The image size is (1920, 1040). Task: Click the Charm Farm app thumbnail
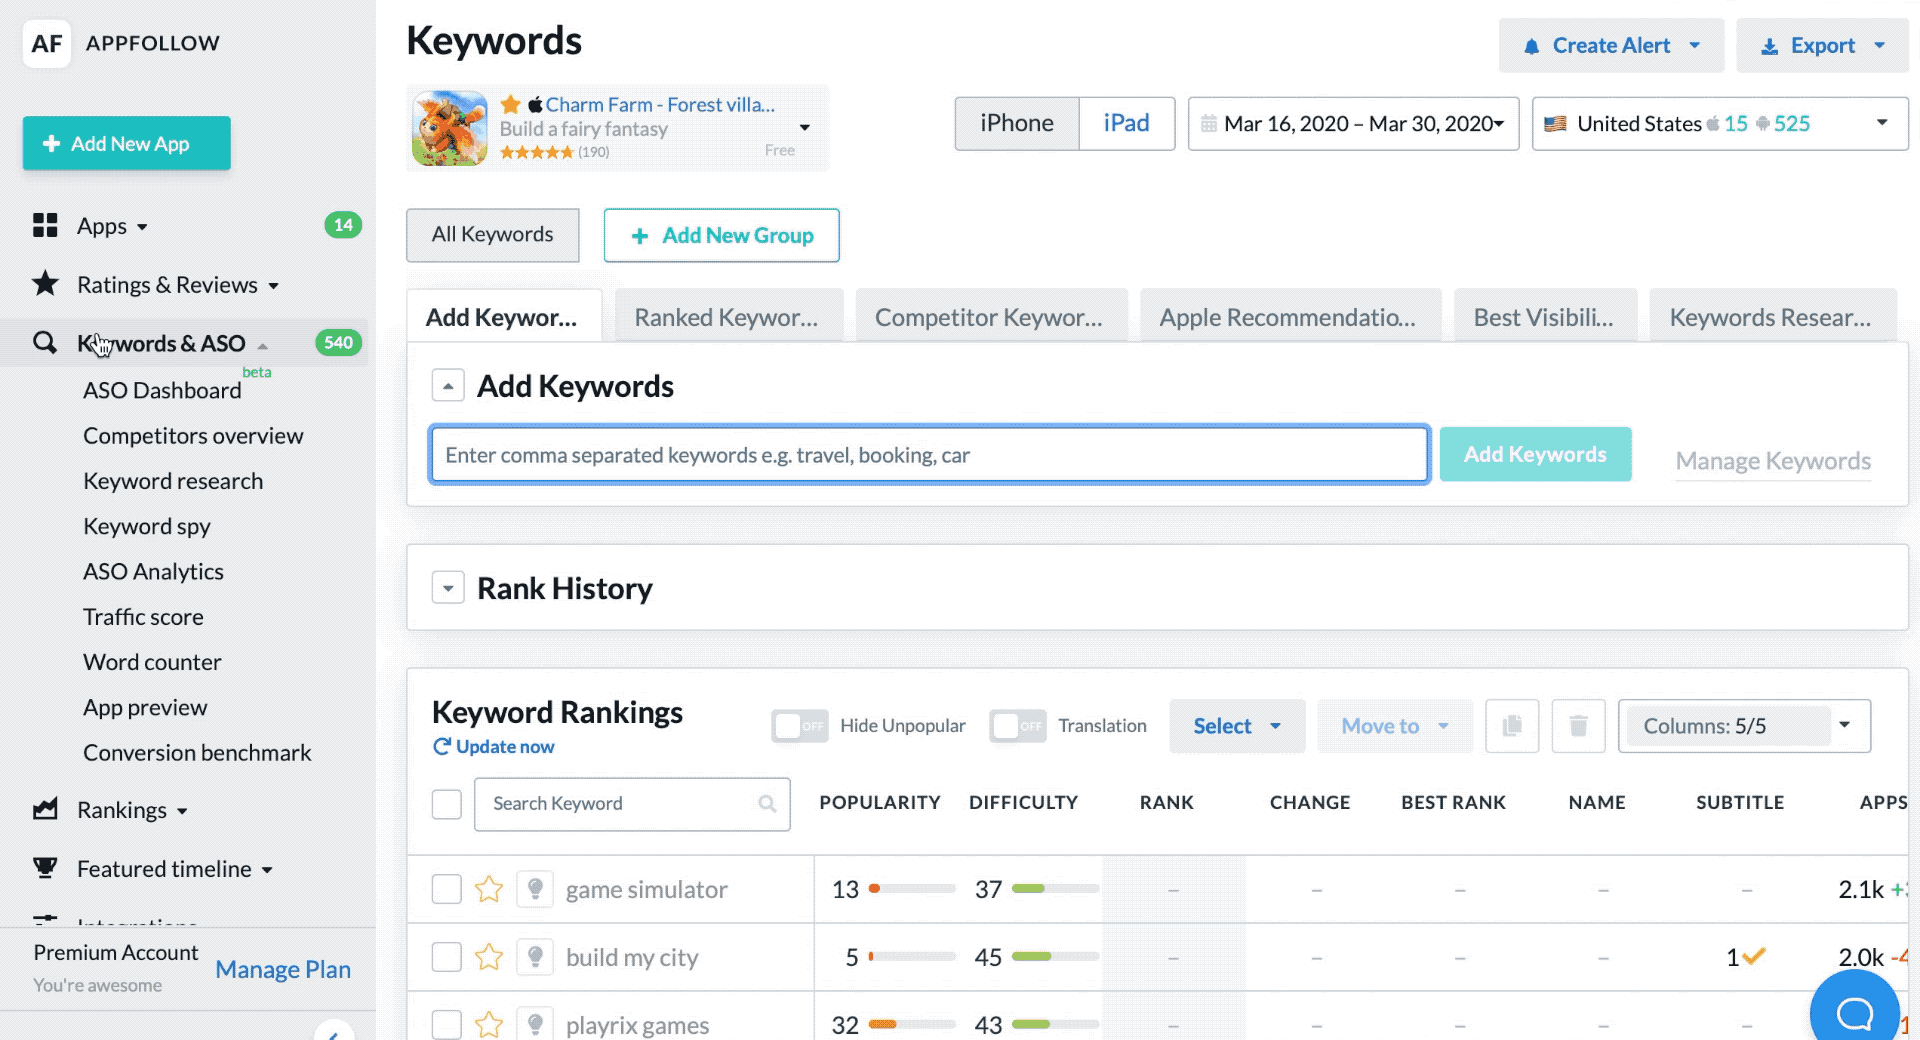coord(450,128)
